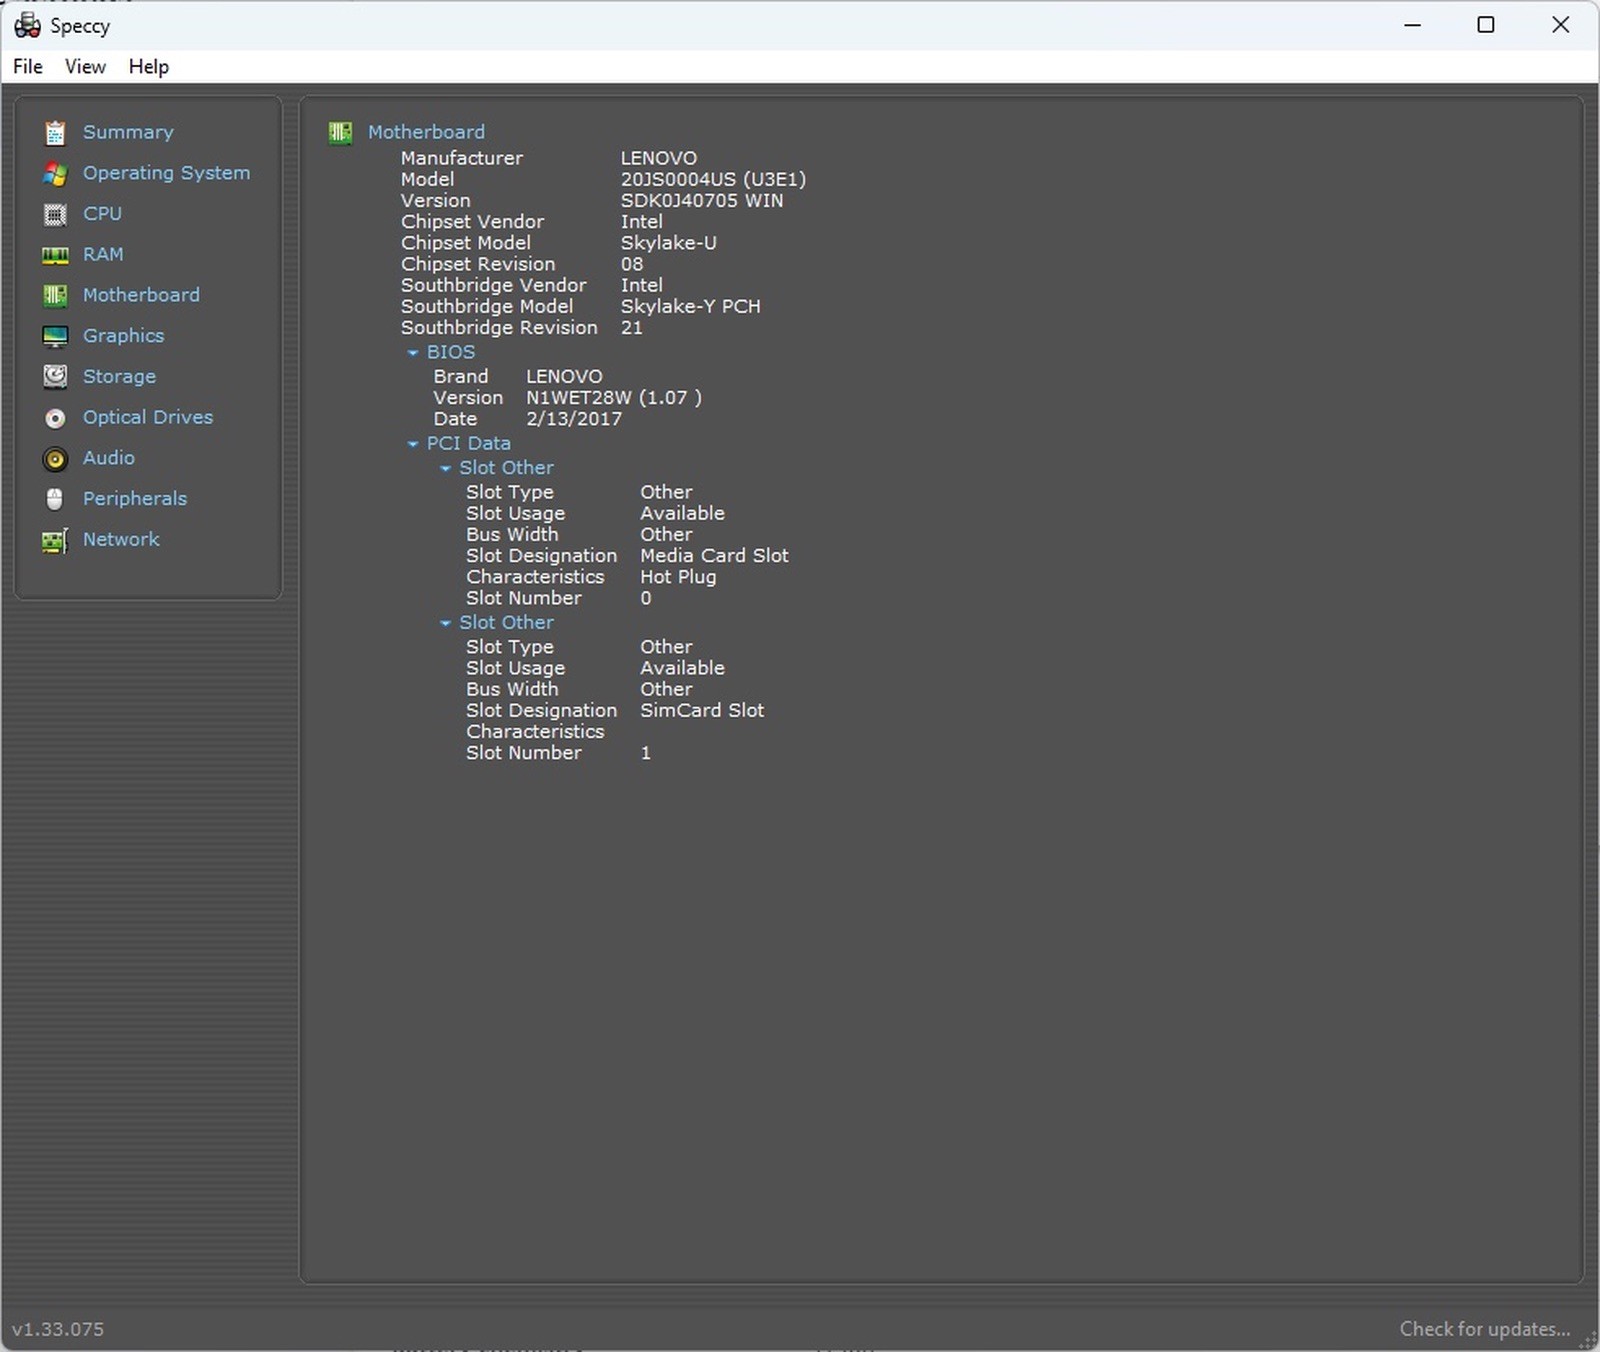Click the Graphics monitor icon
Image resolution: width=1600 pixels, height=1352 pixels.
tap(55, 336)
